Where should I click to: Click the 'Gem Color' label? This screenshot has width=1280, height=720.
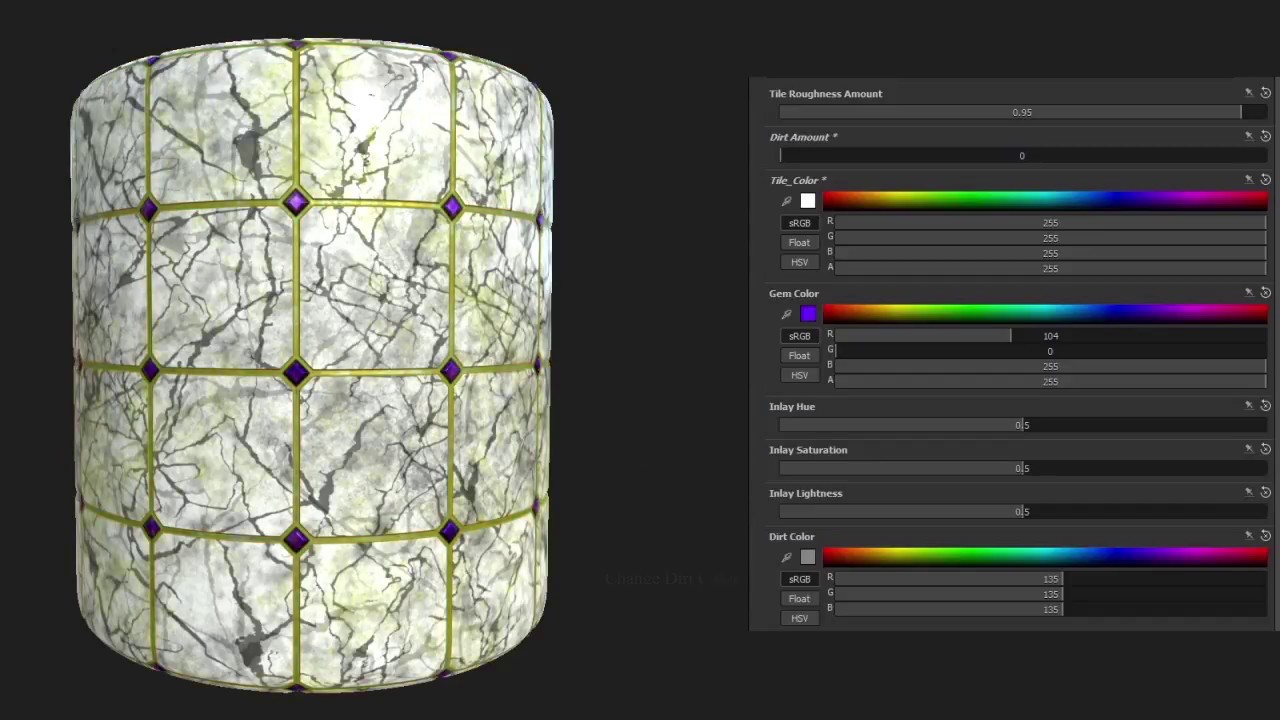click(x=794, y=293)
